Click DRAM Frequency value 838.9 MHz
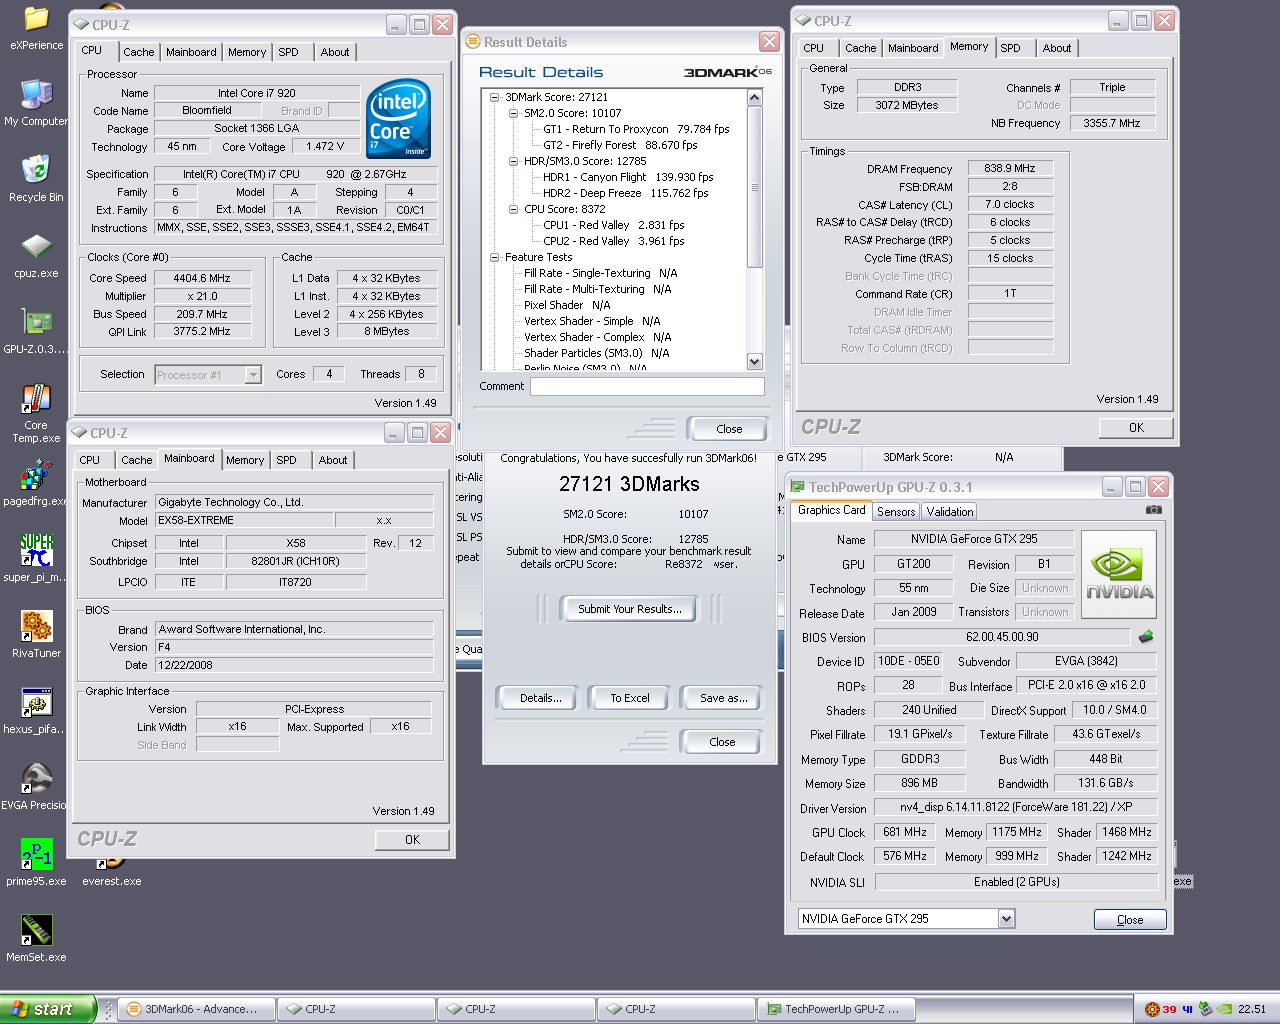The height and width of the screenshot is (1024, 1280). point(1010,168)
